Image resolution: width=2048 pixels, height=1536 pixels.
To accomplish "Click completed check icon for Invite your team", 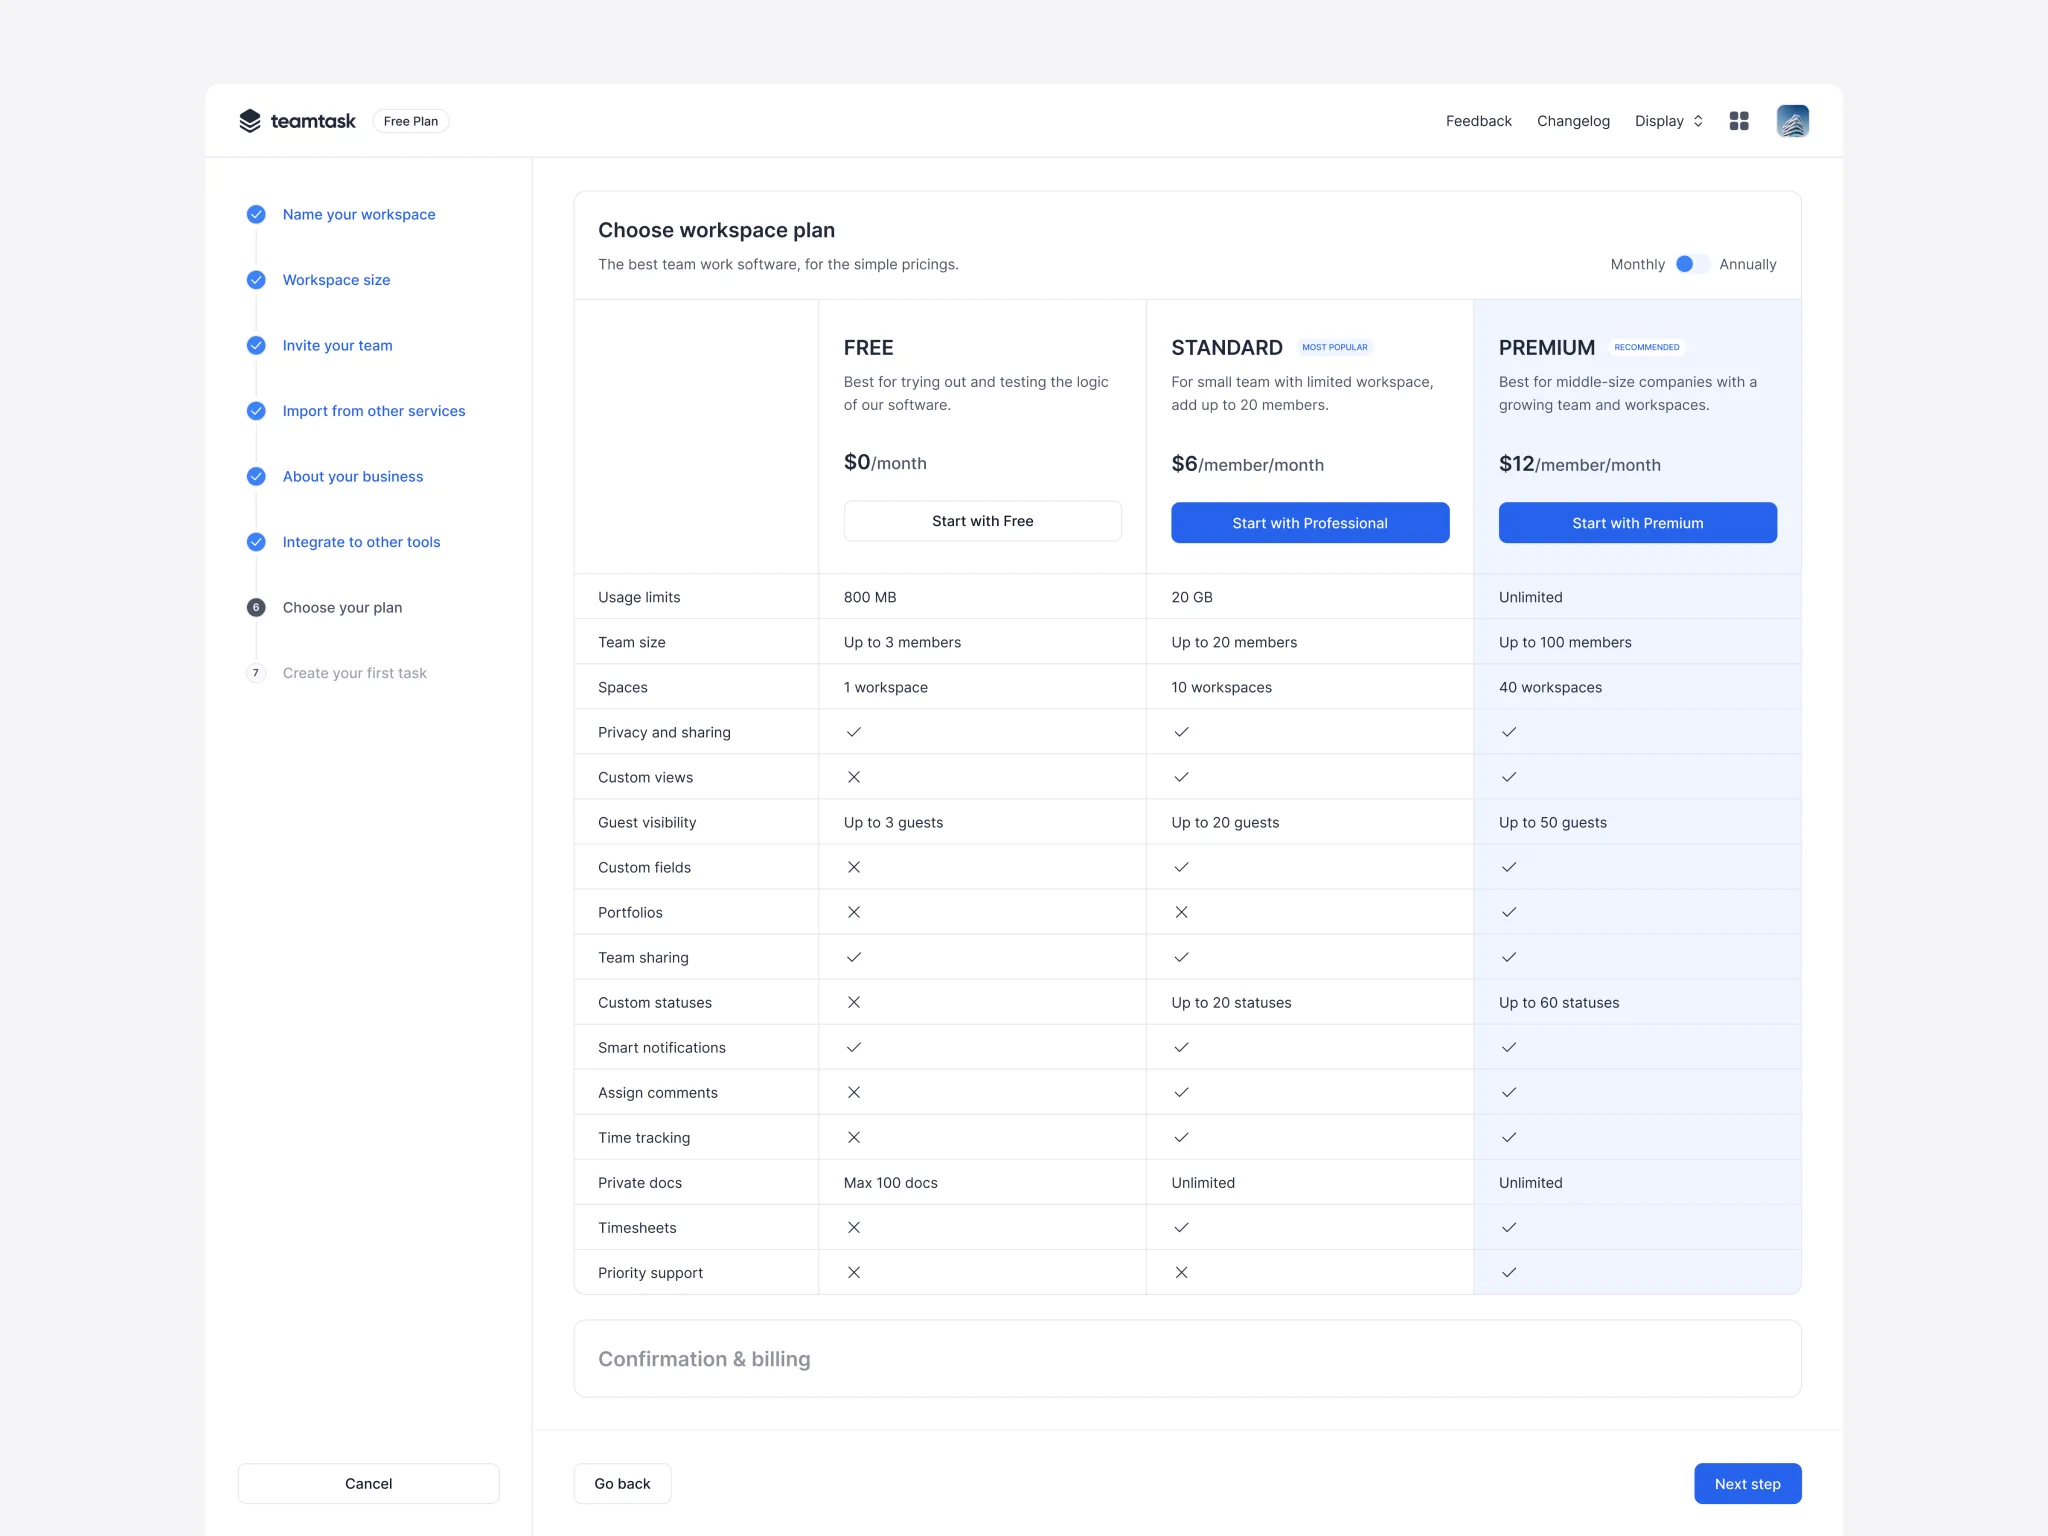I will pos(256,345).
